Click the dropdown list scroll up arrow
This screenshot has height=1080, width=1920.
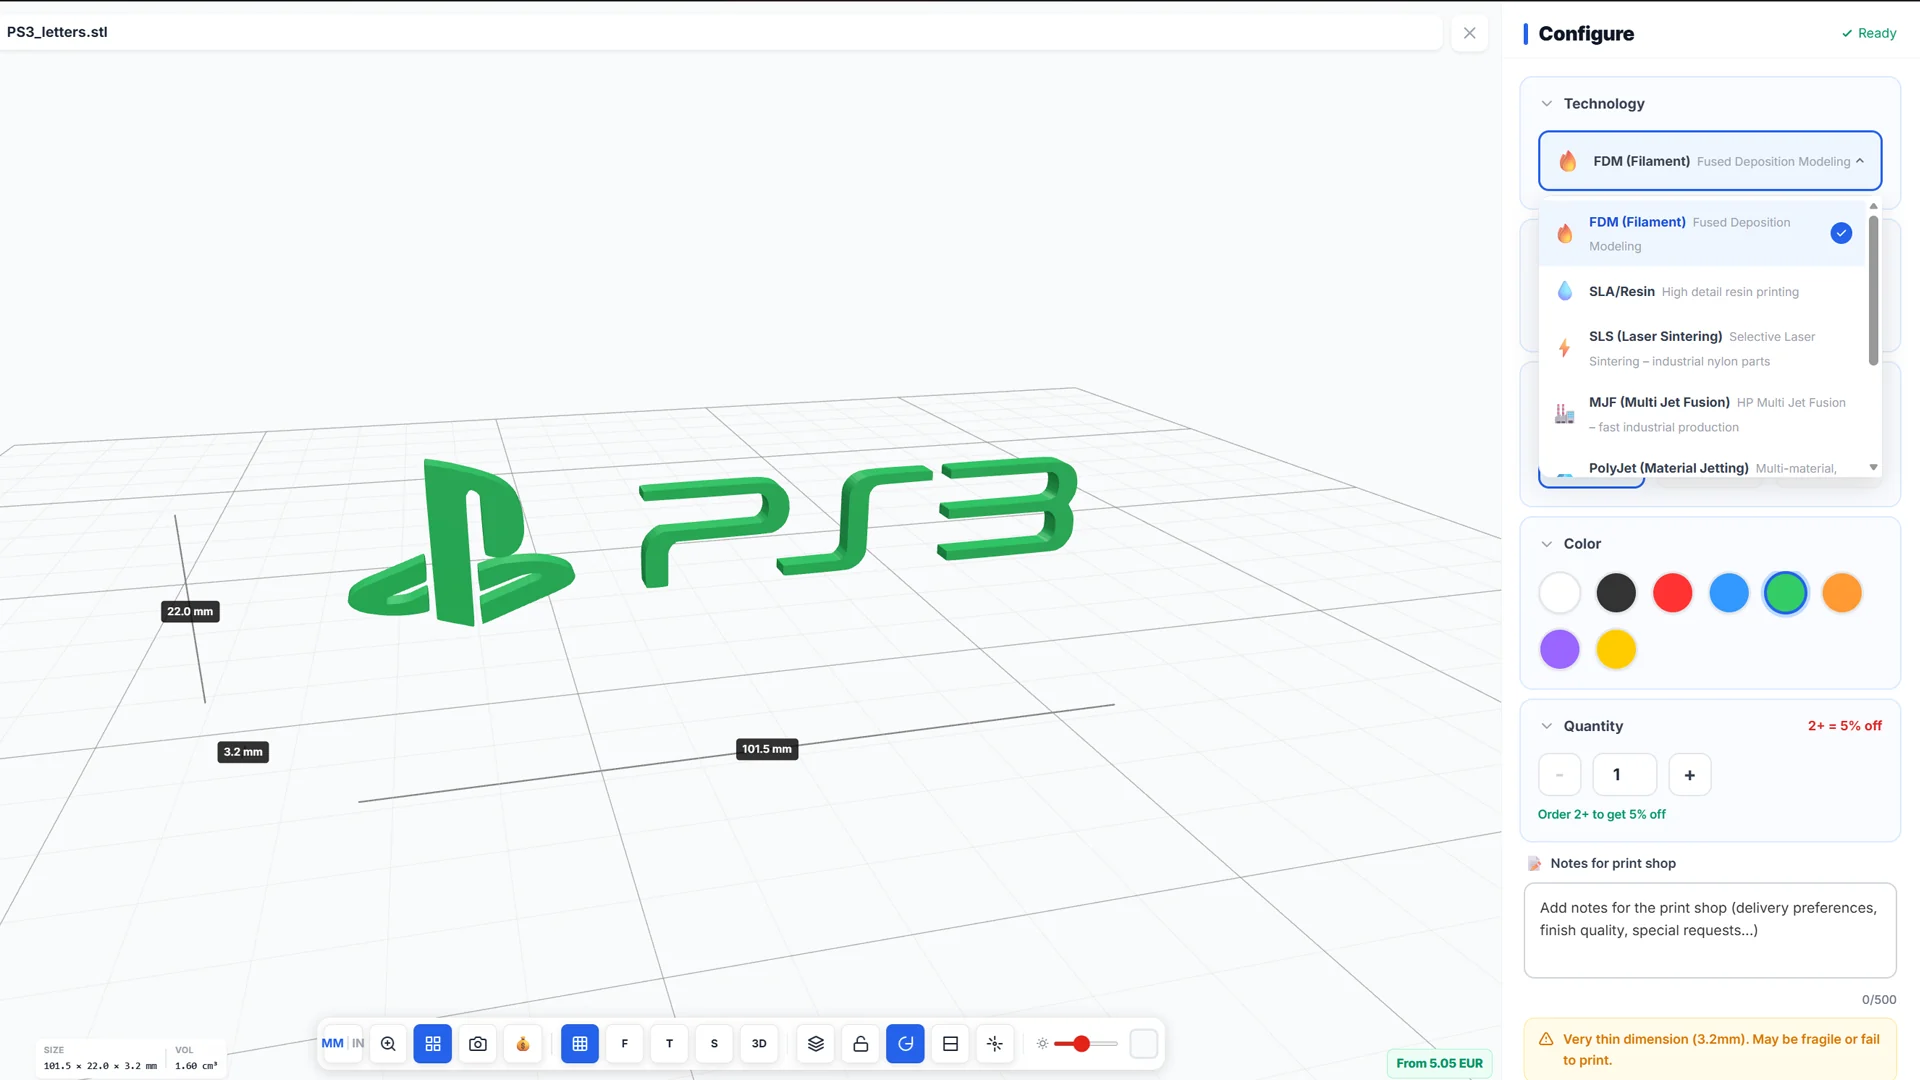[1873, 206]
